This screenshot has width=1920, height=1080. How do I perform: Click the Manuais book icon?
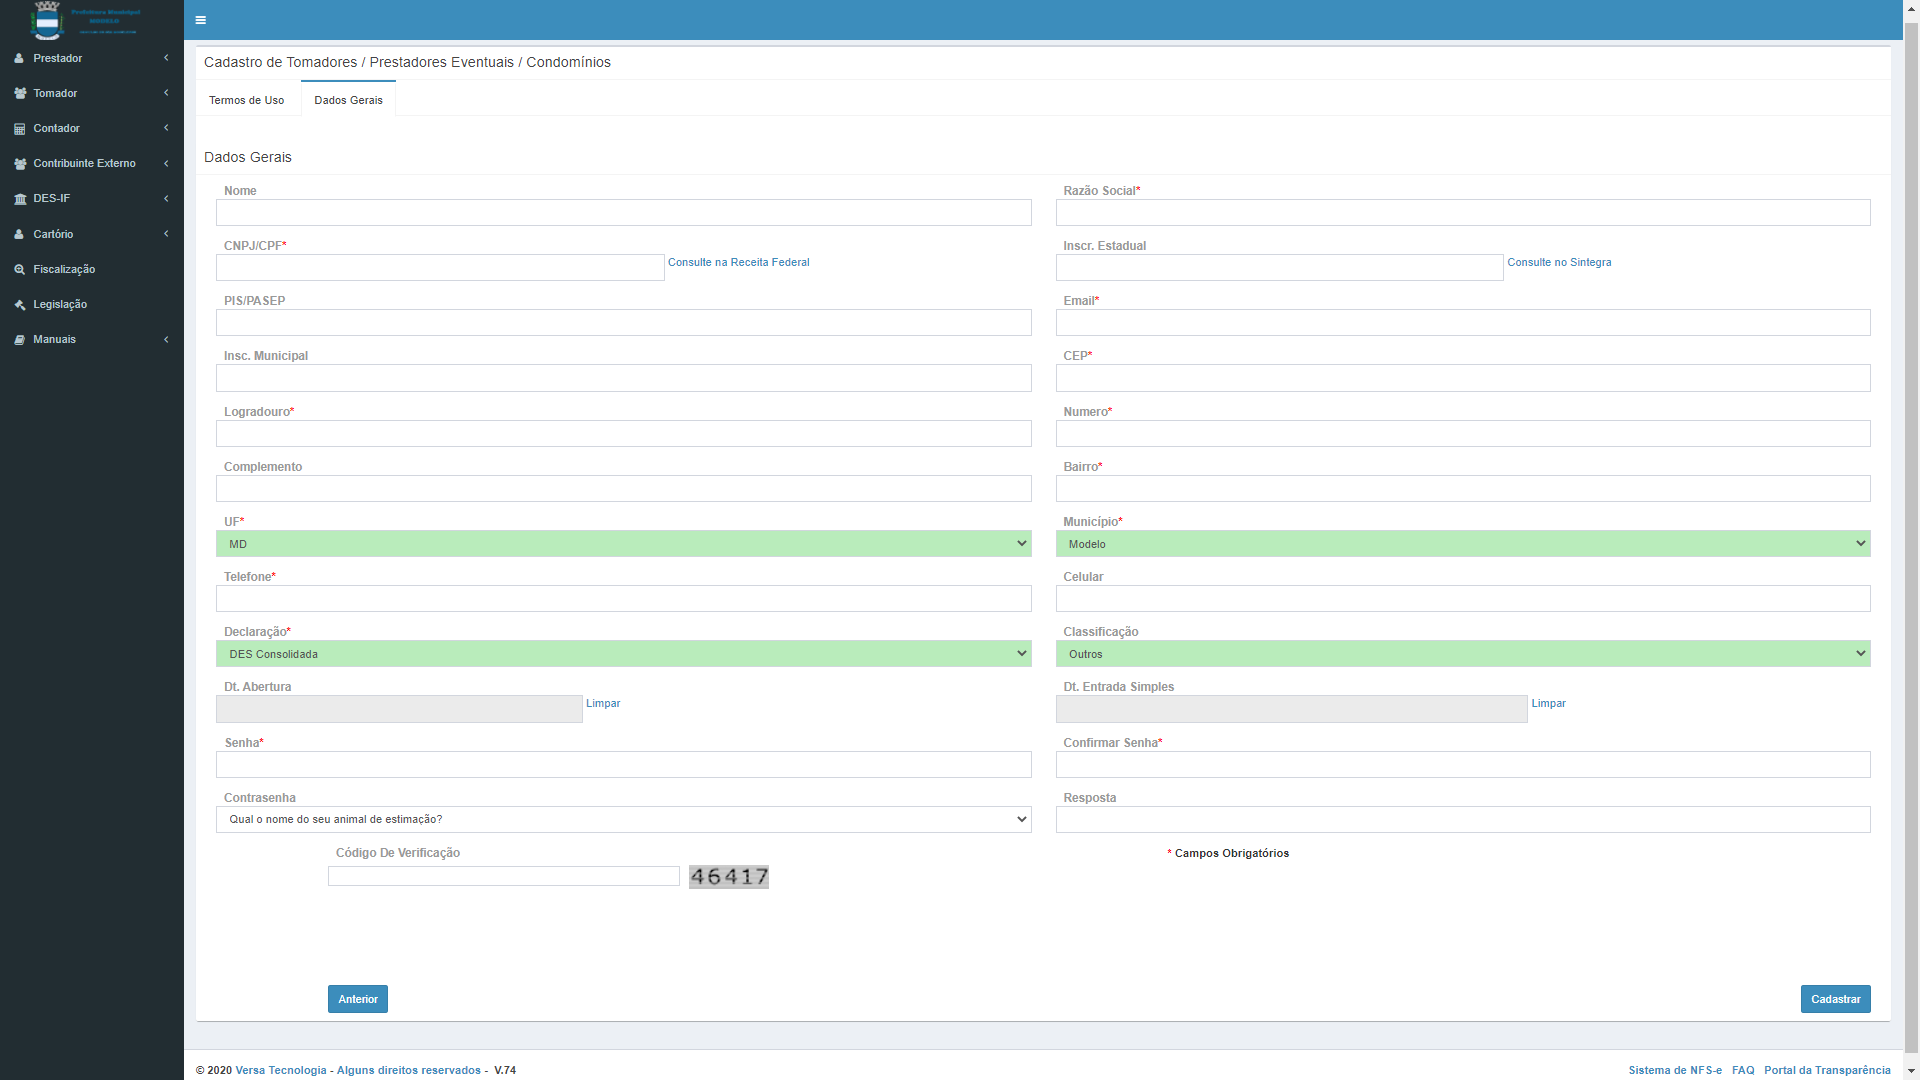click(19, 340)
